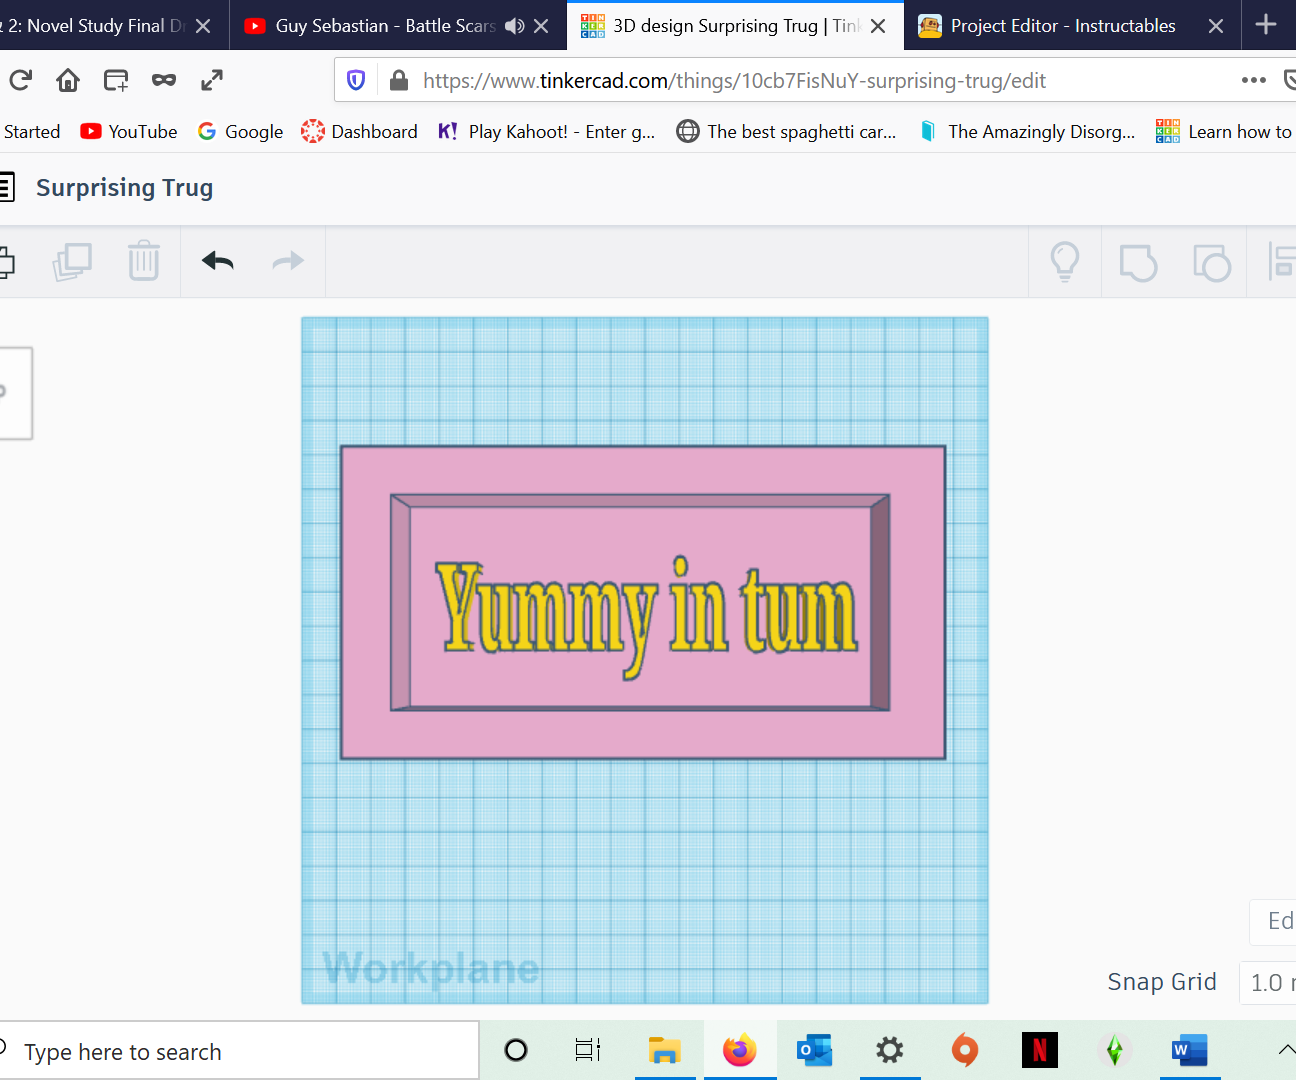The image size is (1296, 1080).
Task: Mute the Guy Sebastian tab audio
Action: (x=515, y=26)
